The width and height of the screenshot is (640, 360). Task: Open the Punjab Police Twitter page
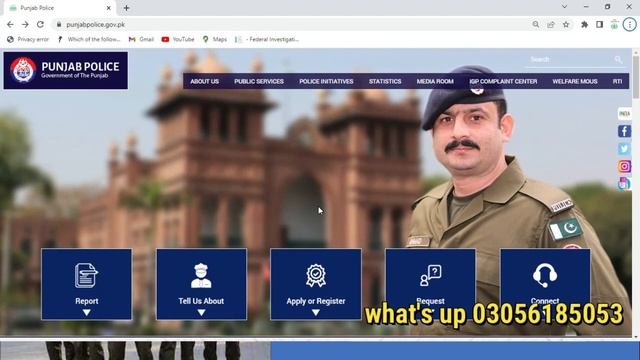coord(624,149)
